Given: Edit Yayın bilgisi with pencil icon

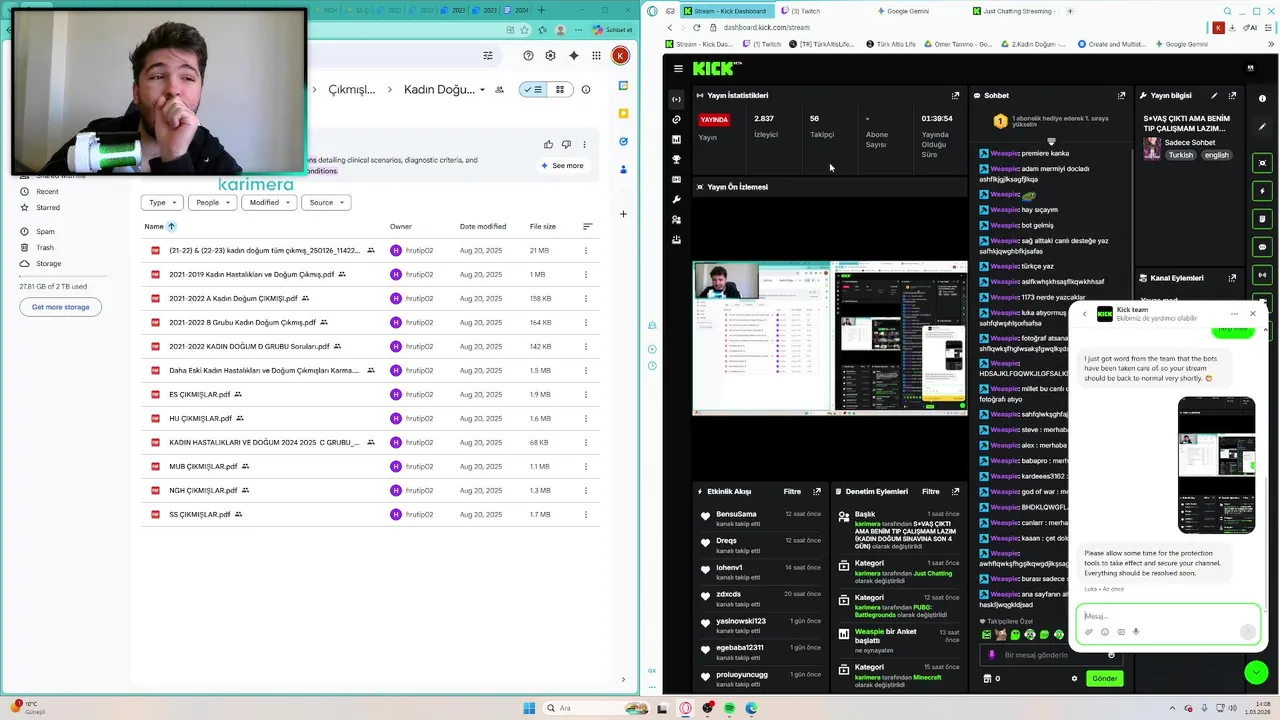Looking at the screenshot, I should point(1214,96).
